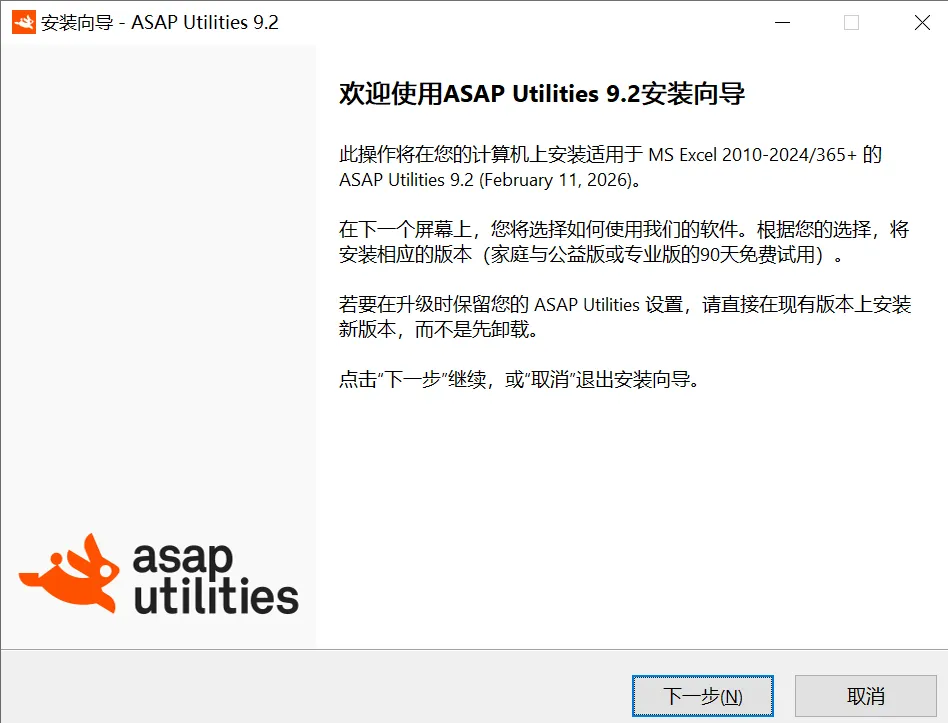Viewport: 948px width, 723px height.
Task: Click the line 新版本，而不是先卸载
Action: coord(438,329)
